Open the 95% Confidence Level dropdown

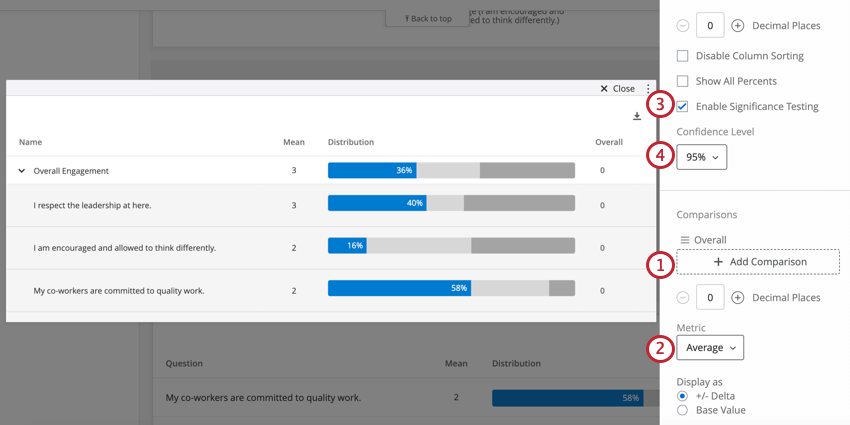(x=701, y=157)
